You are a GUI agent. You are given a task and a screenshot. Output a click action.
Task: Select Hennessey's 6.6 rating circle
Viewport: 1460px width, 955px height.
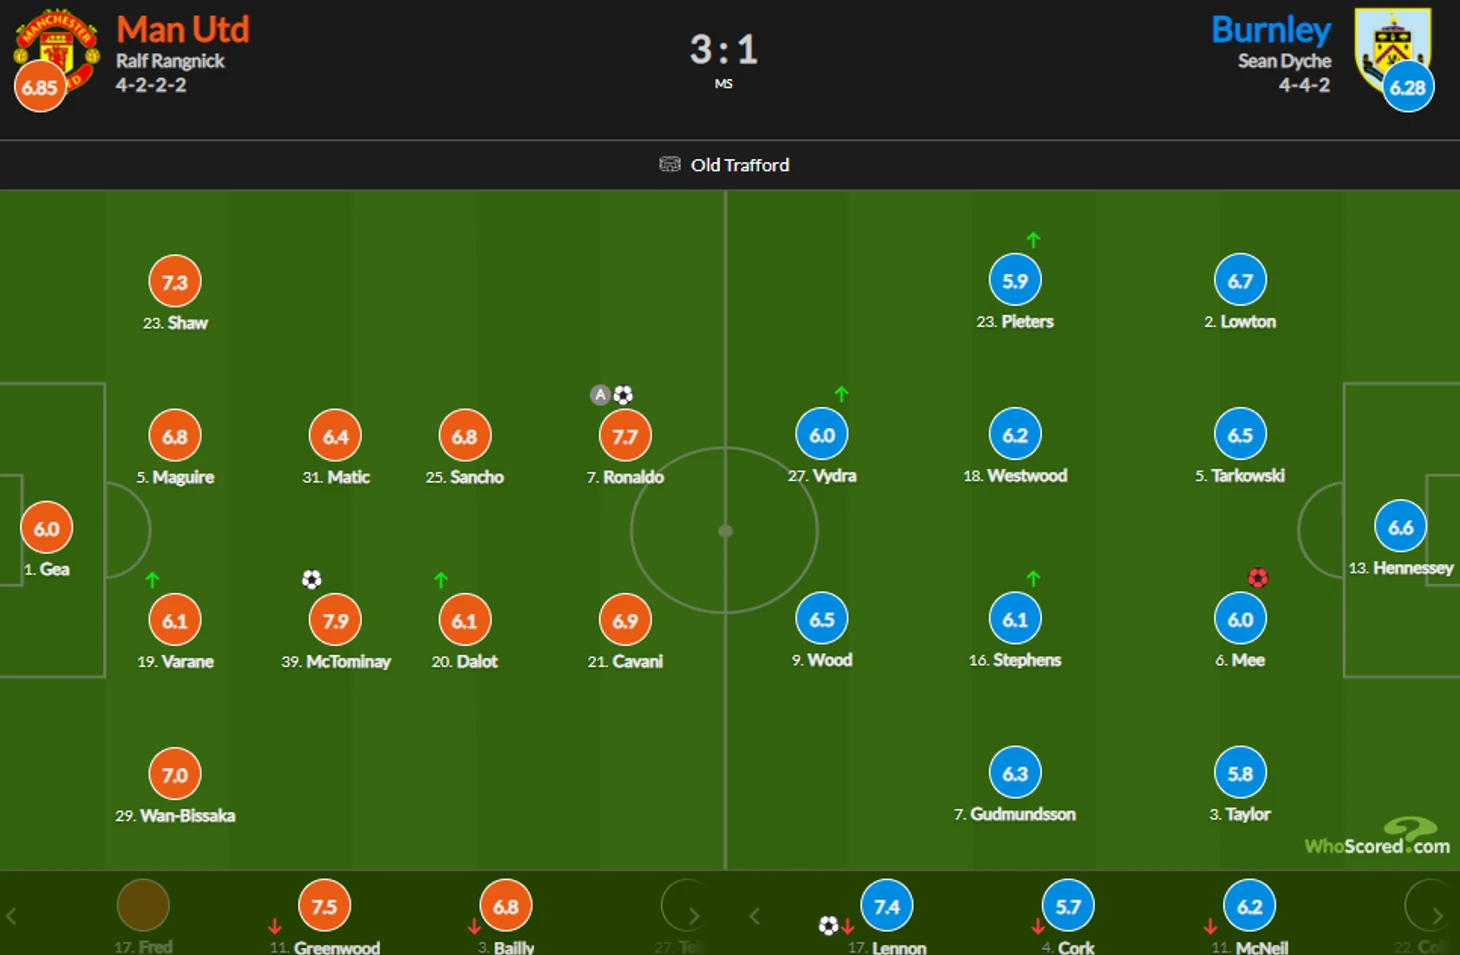pos(1400,527)
